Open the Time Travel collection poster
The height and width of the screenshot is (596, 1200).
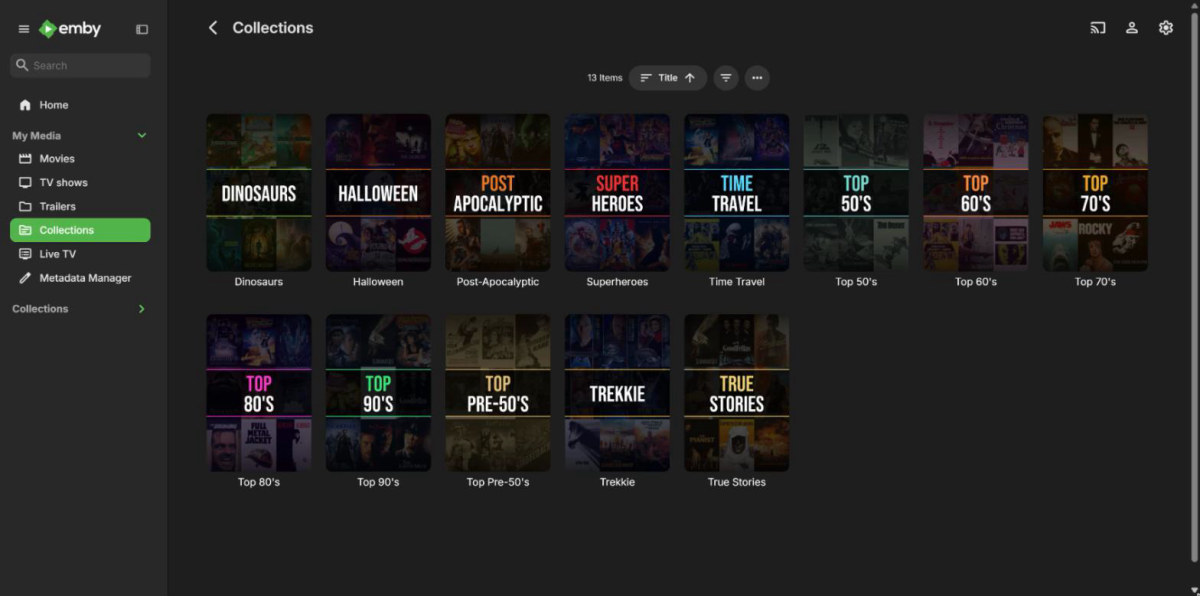coord(737,192)
